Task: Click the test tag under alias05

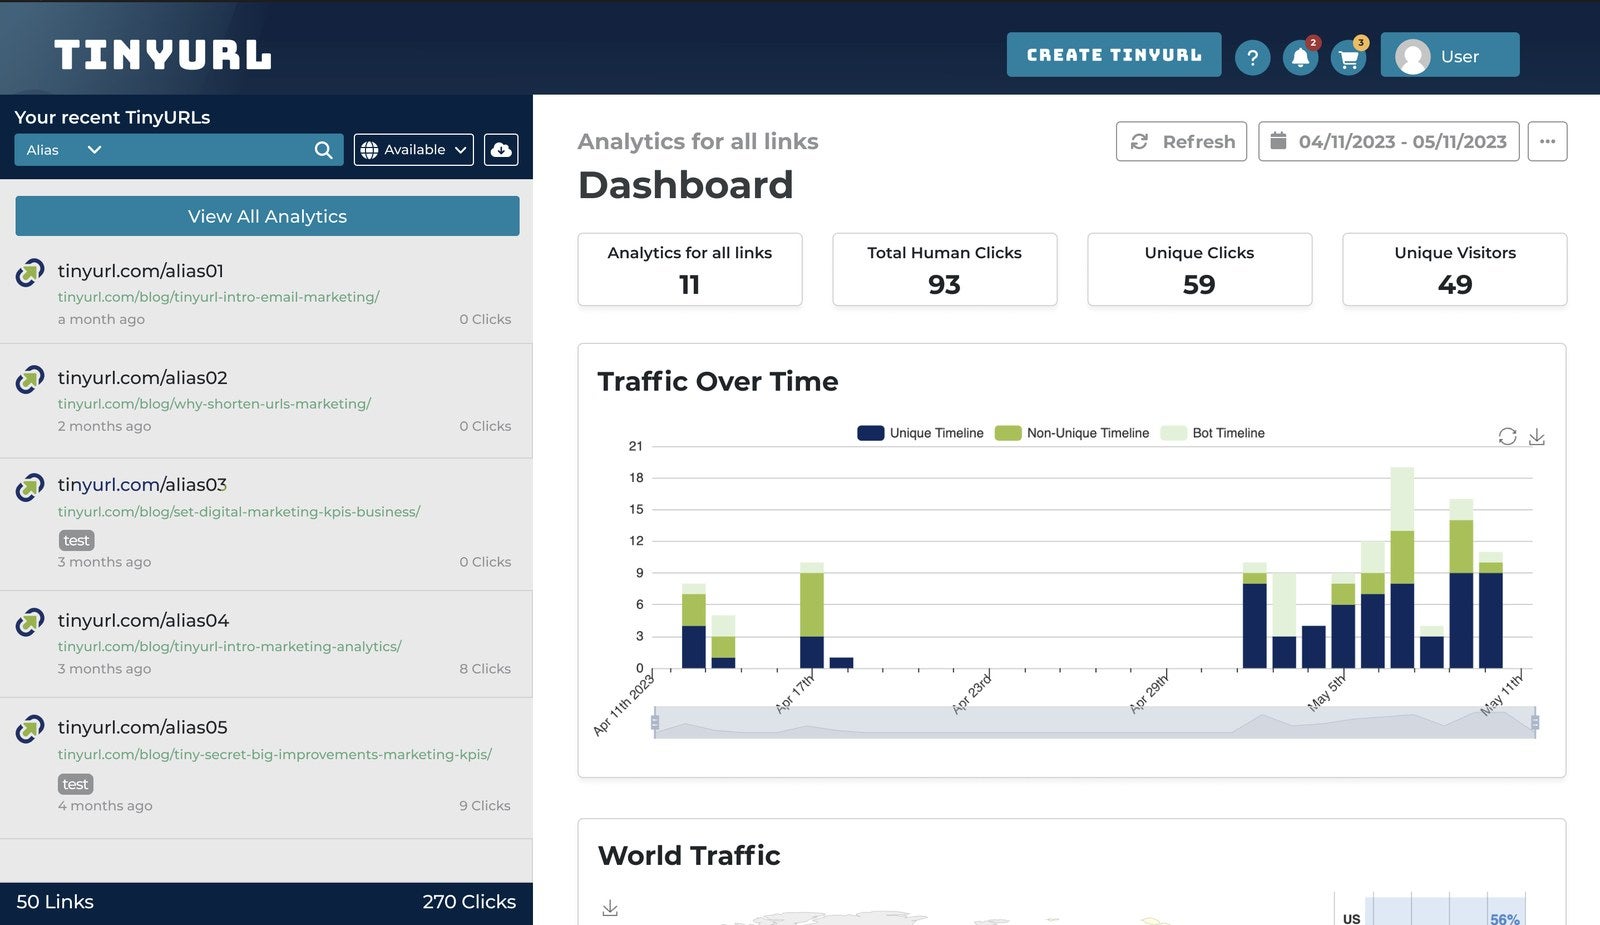Action: click(x=76, y=784)
